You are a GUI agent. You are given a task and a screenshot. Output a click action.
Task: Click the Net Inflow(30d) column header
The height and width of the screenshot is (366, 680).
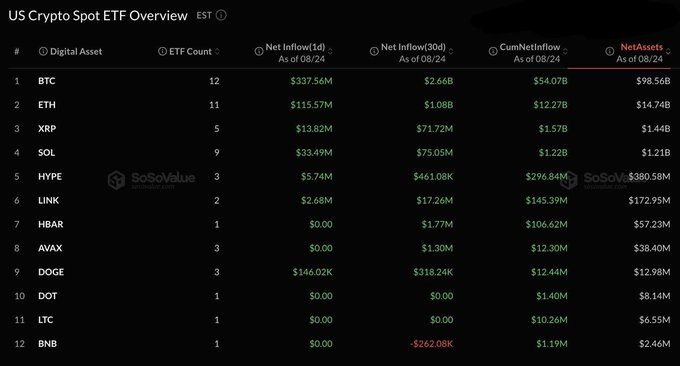coord(413,47)
